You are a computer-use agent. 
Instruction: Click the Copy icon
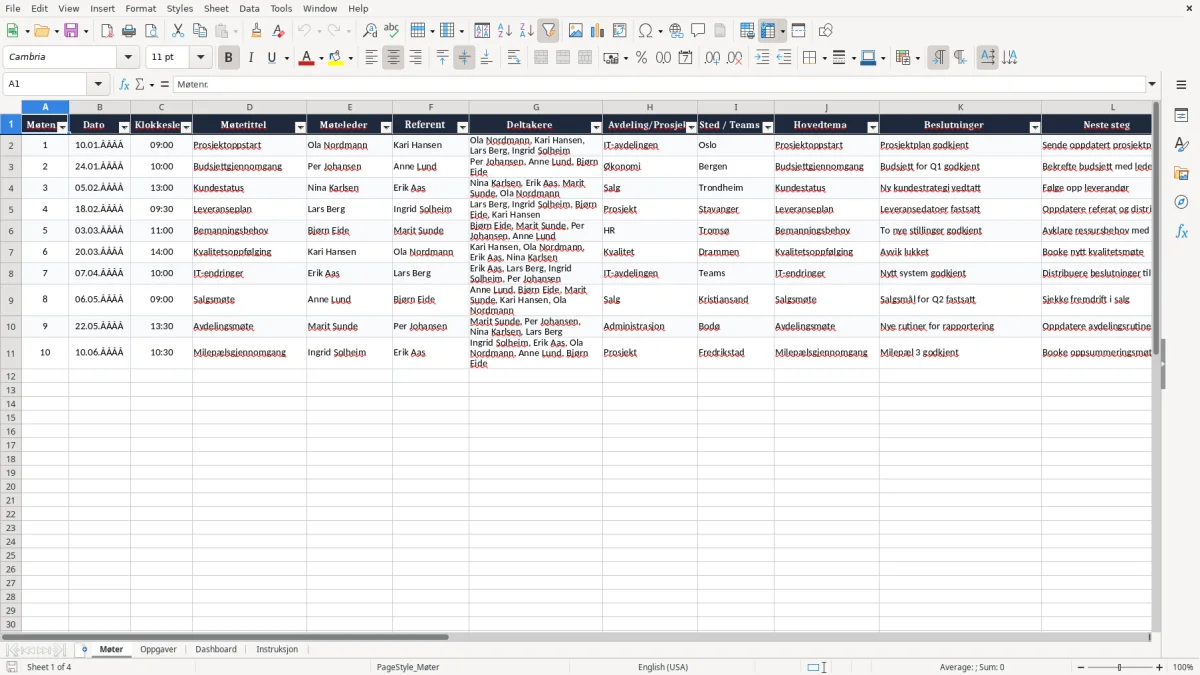coord(200,31)
